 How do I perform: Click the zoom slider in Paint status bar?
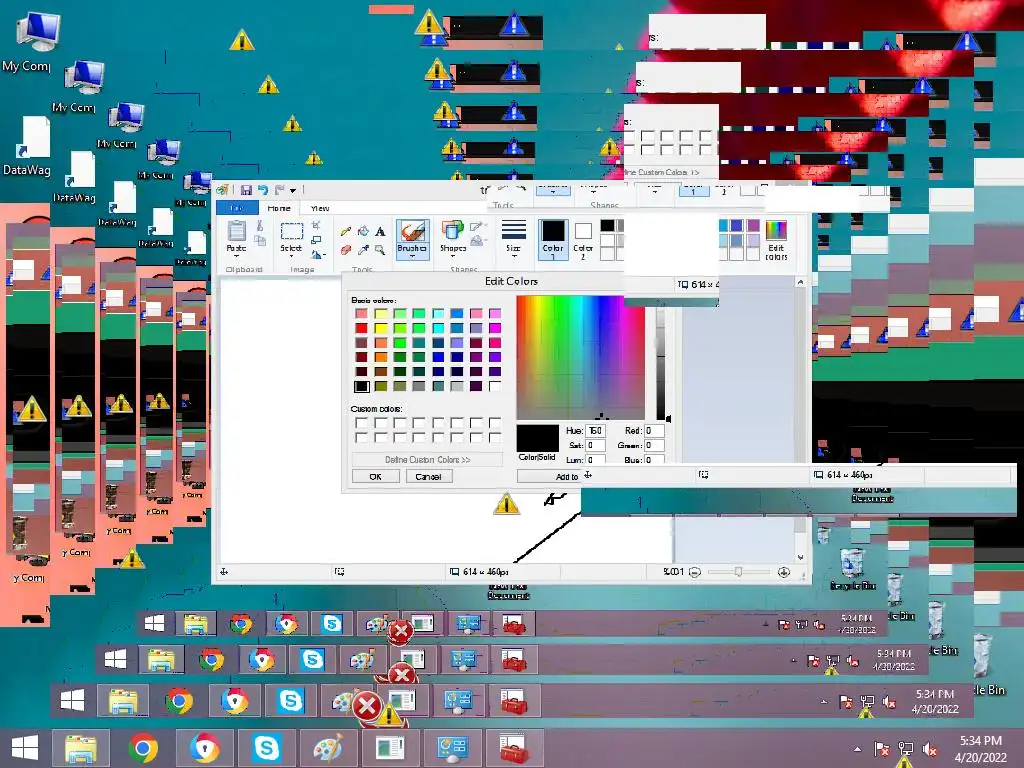click(739, 572)
